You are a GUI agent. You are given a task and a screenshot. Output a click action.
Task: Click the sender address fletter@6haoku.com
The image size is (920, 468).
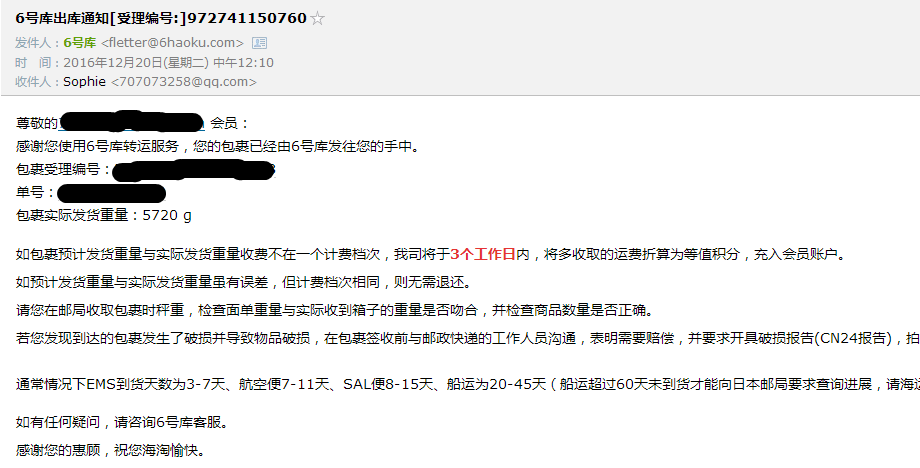pyautogui.click(x=172, y=43)
